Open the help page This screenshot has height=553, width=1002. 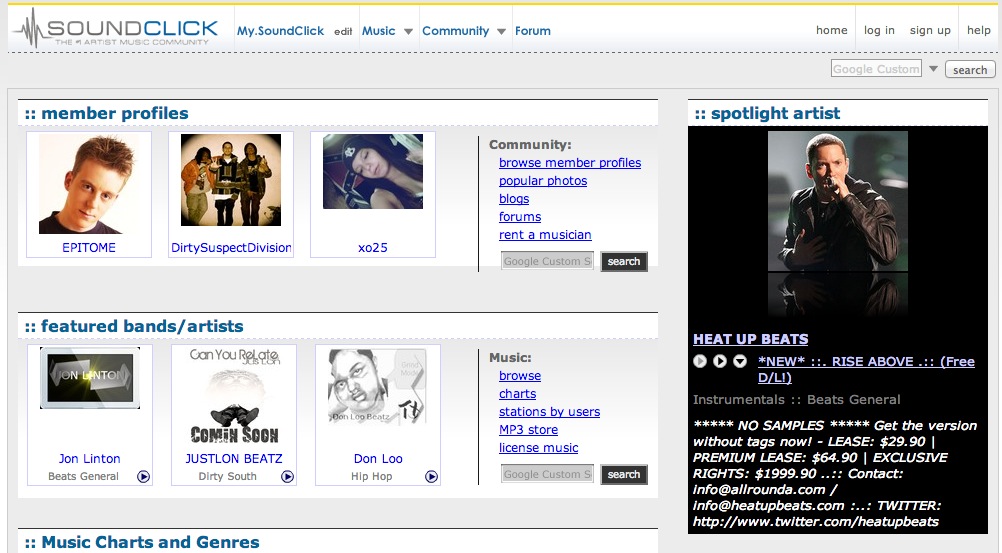click(x=978, y=30)
